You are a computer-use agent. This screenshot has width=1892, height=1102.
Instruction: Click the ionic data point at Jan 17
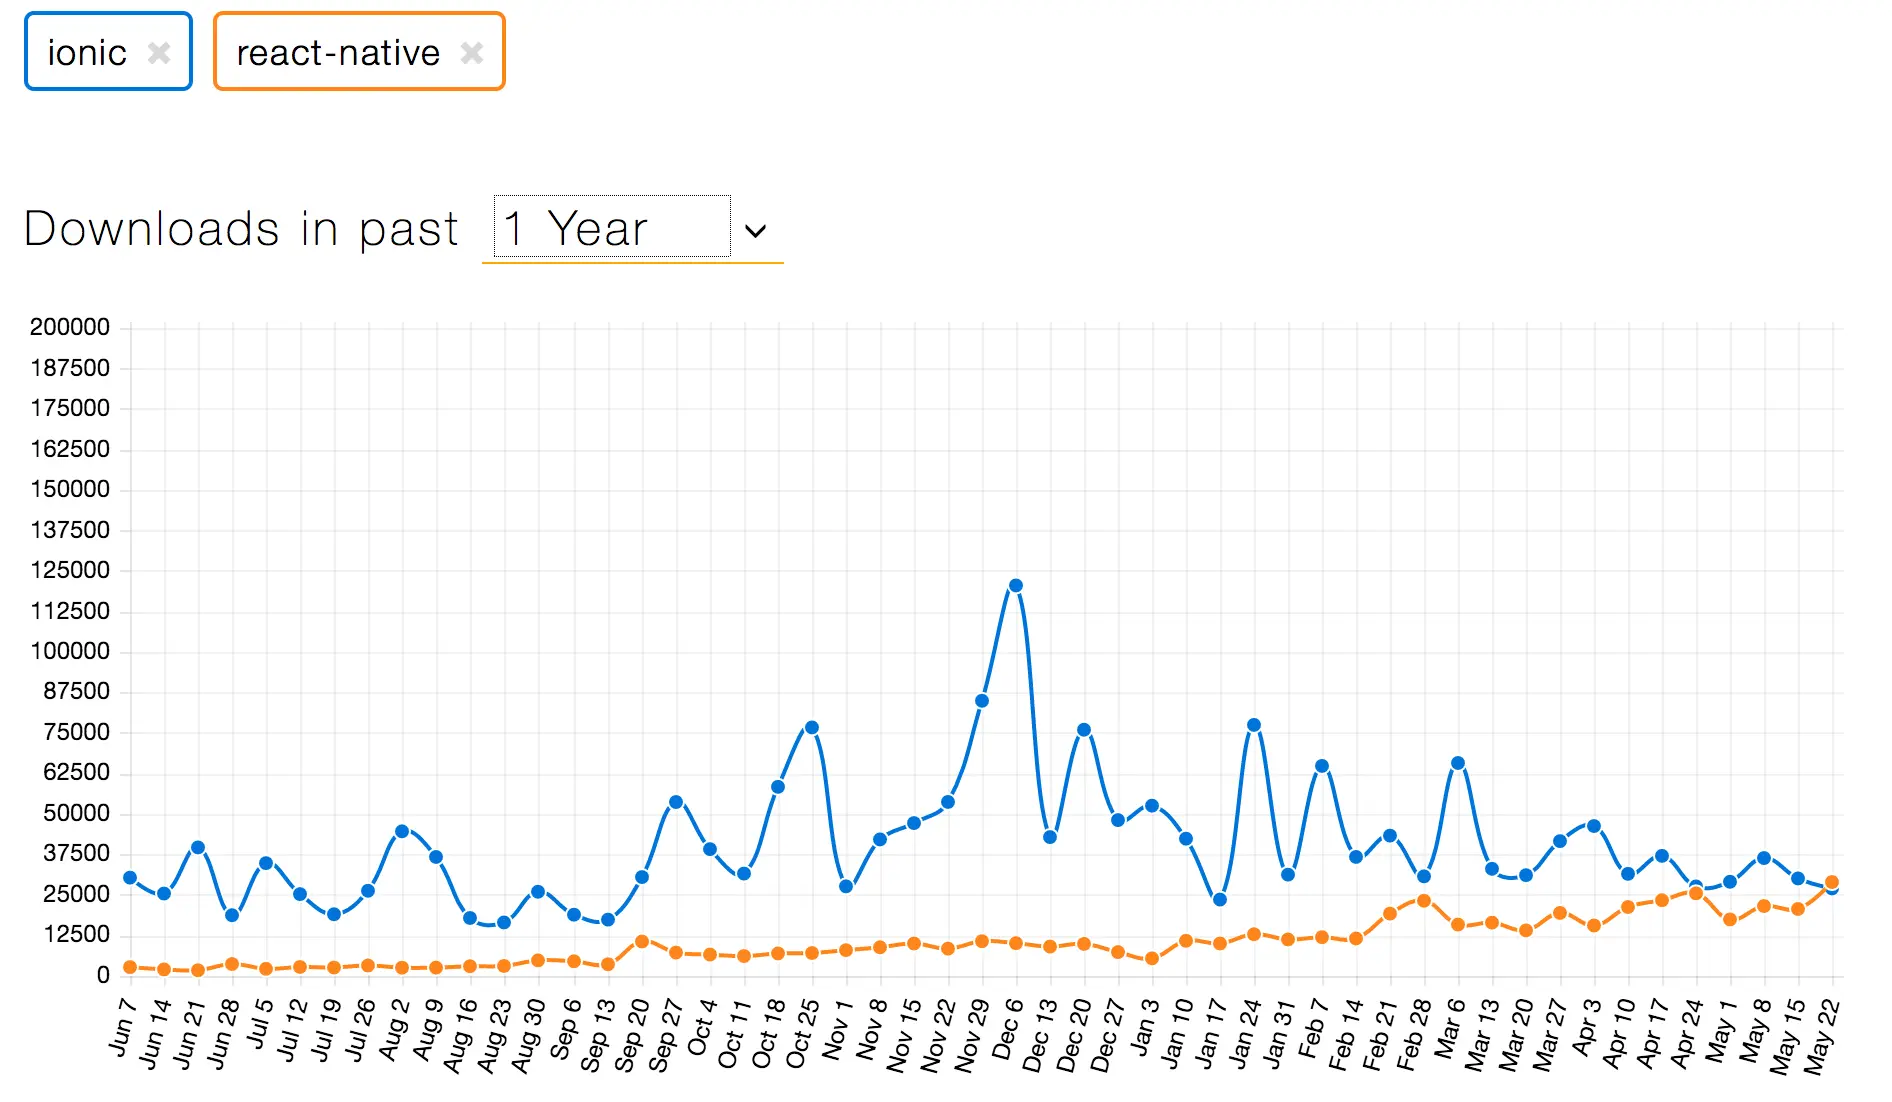(x=1220, y=900)
